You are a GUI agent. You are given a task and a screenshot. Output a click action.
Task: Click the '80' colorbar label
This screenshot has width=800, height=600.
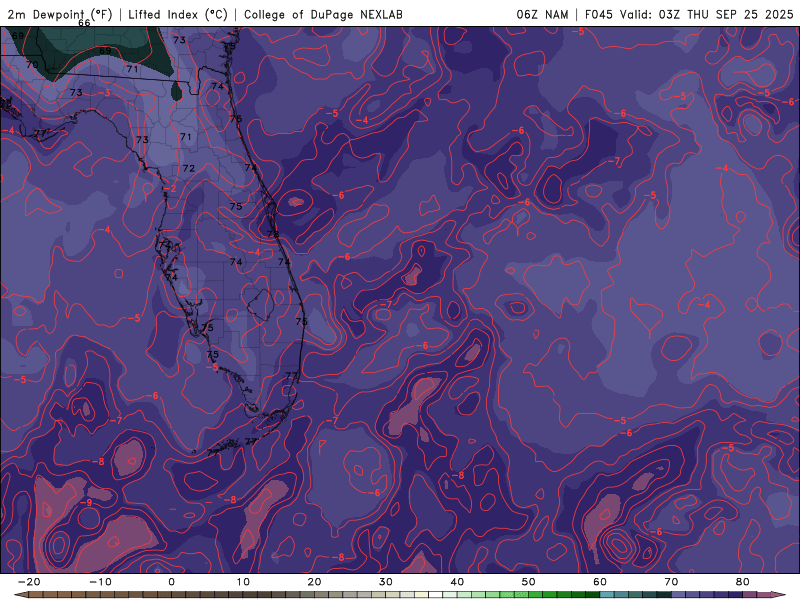(x=743, y=582)
